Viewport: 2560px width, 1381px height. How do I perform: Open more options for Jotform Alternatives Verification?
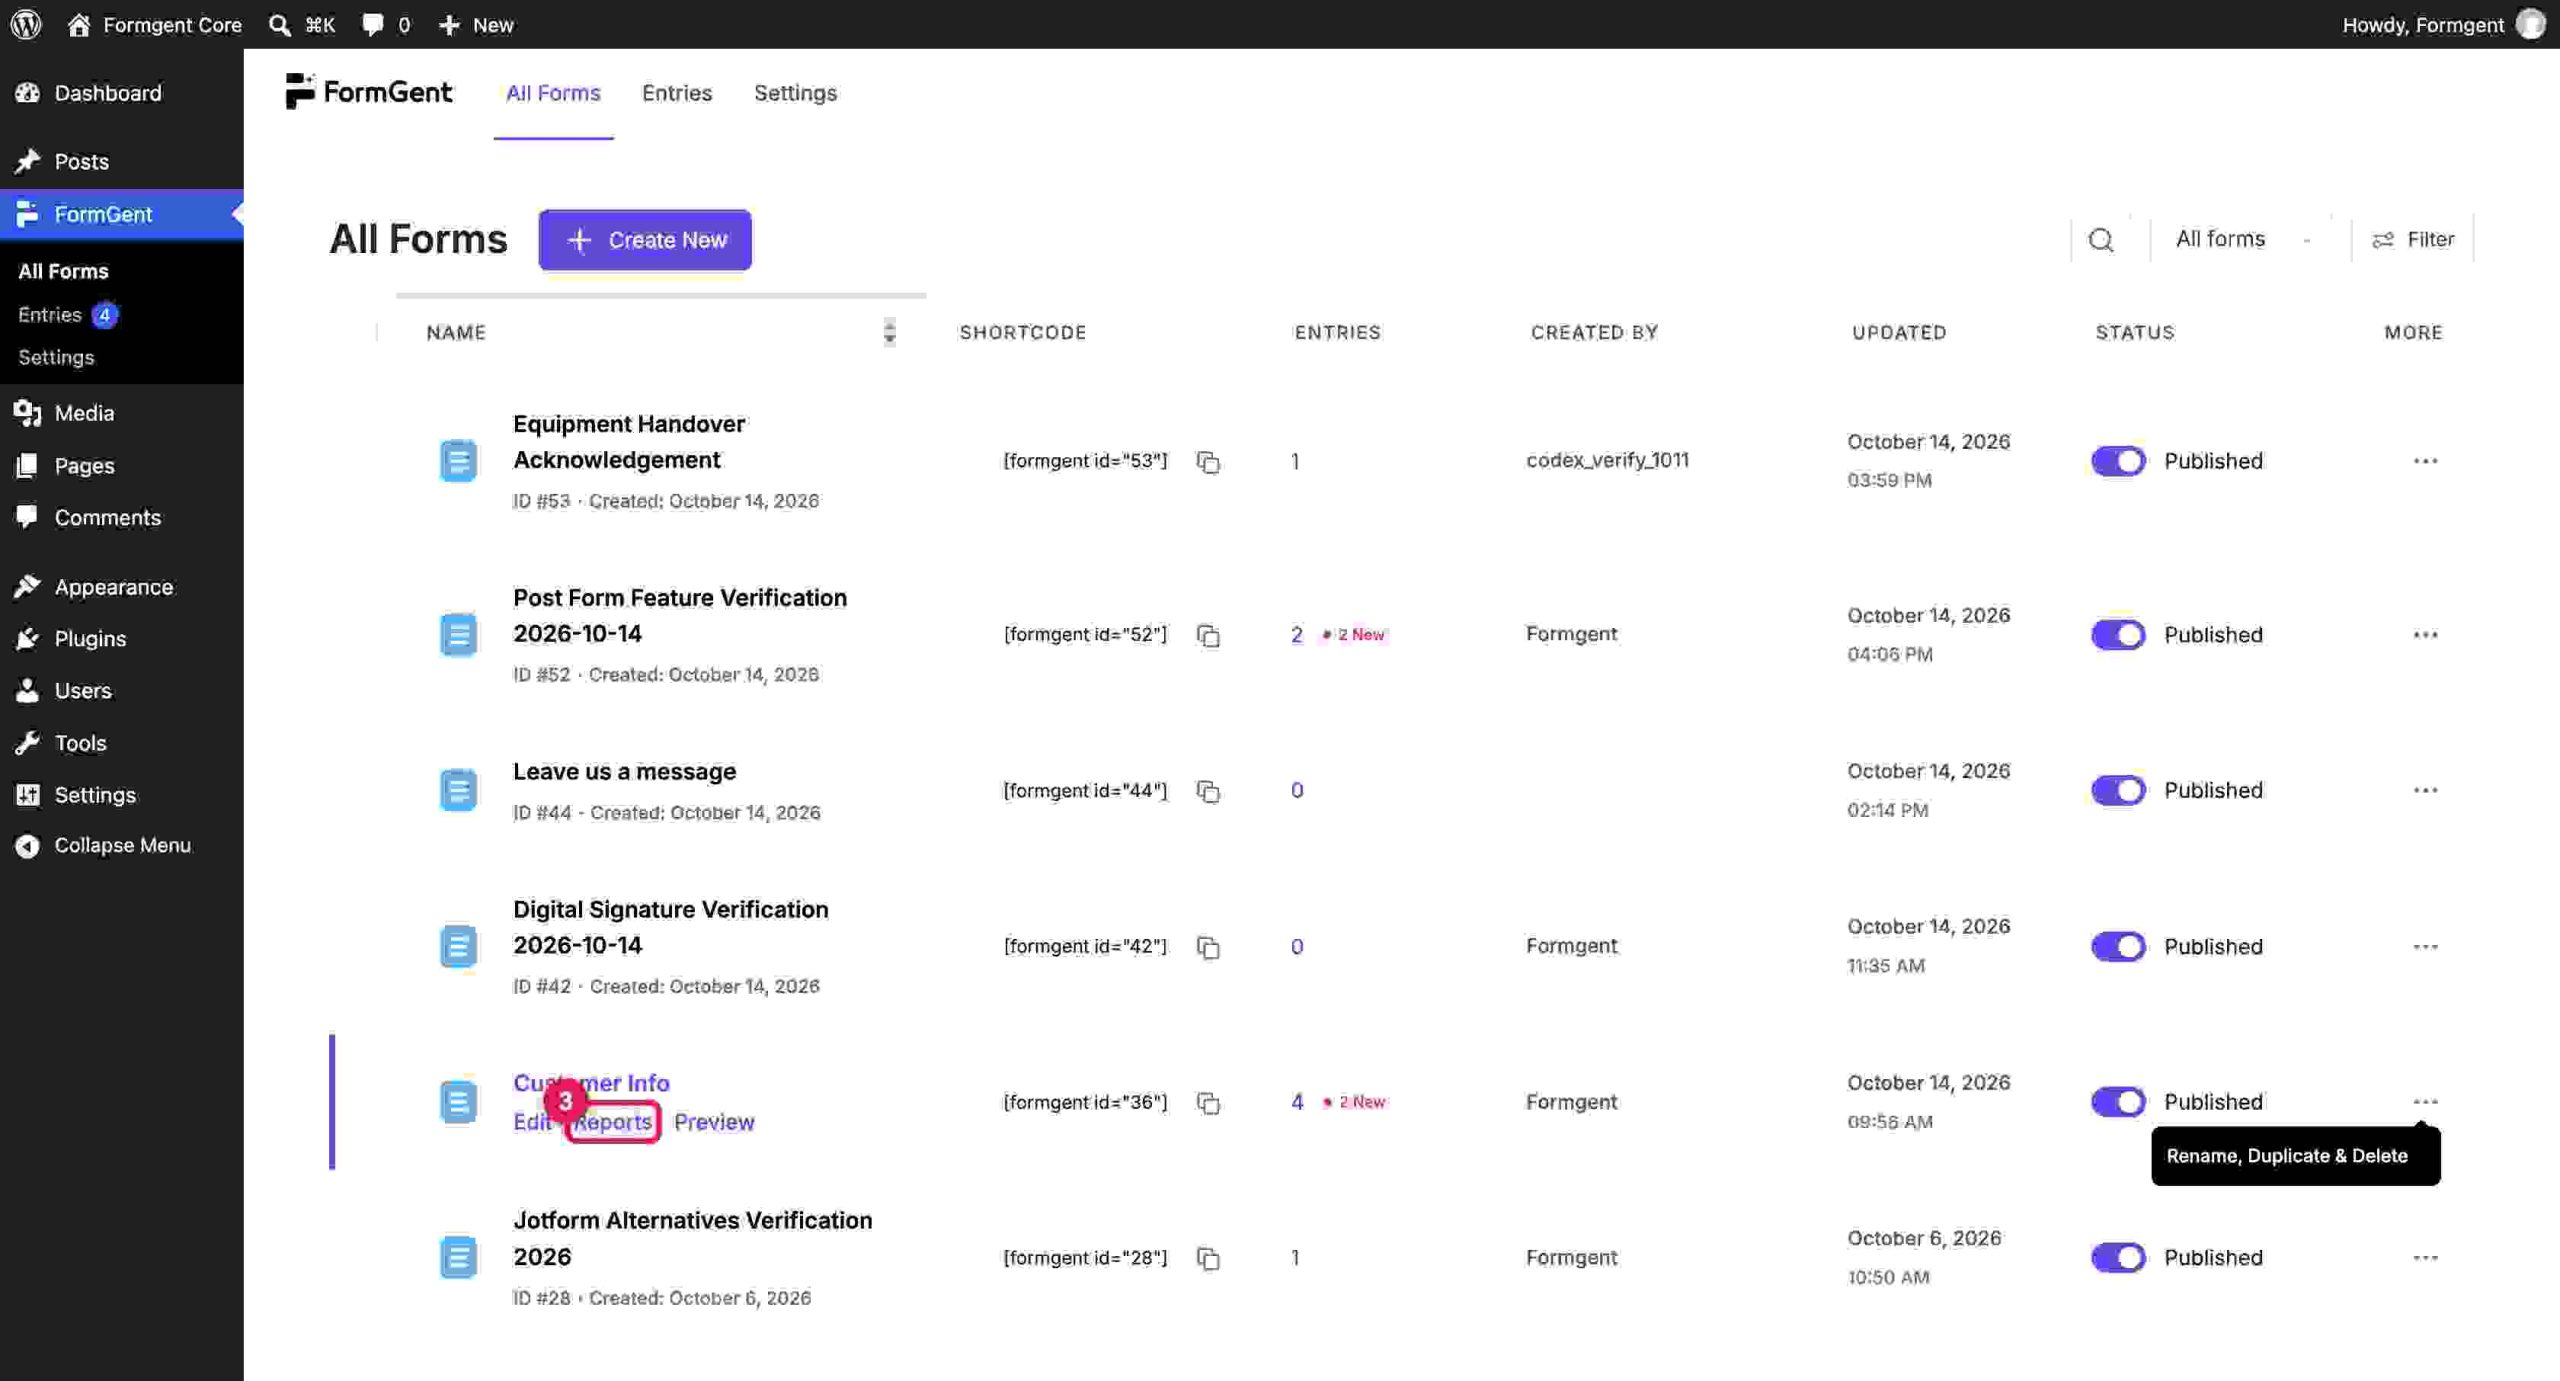[2425, 1257]
